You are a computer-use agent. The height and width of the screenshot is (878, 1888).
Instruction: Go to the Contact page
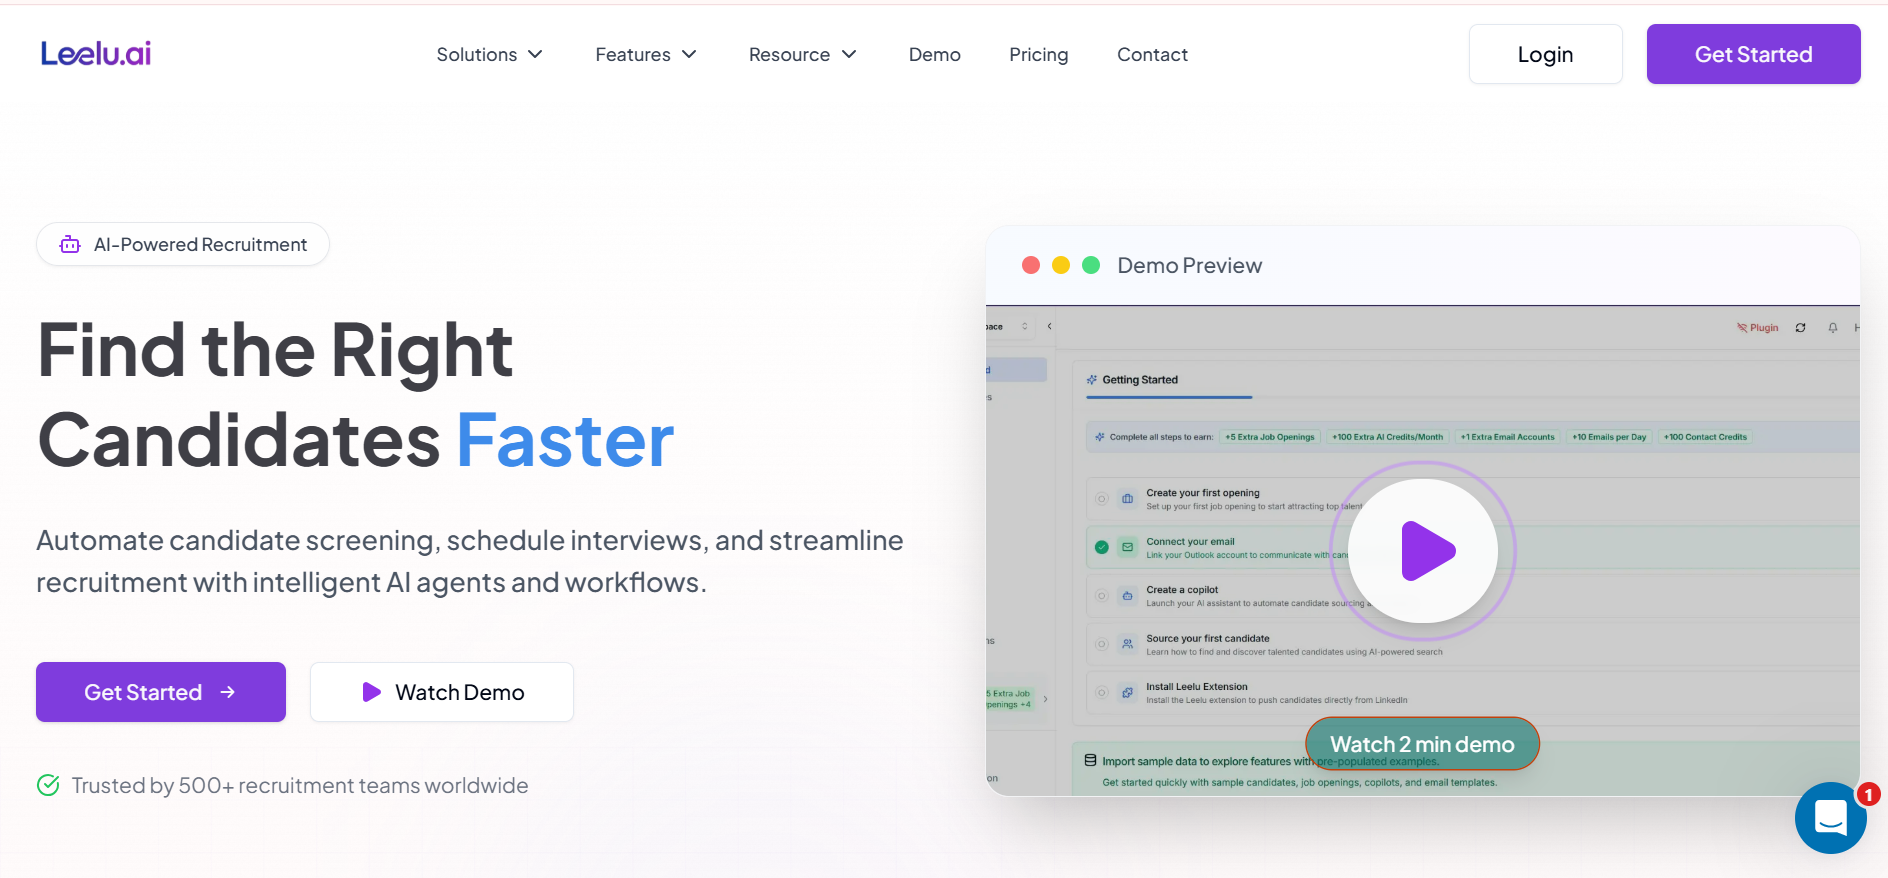(1152, 55)
